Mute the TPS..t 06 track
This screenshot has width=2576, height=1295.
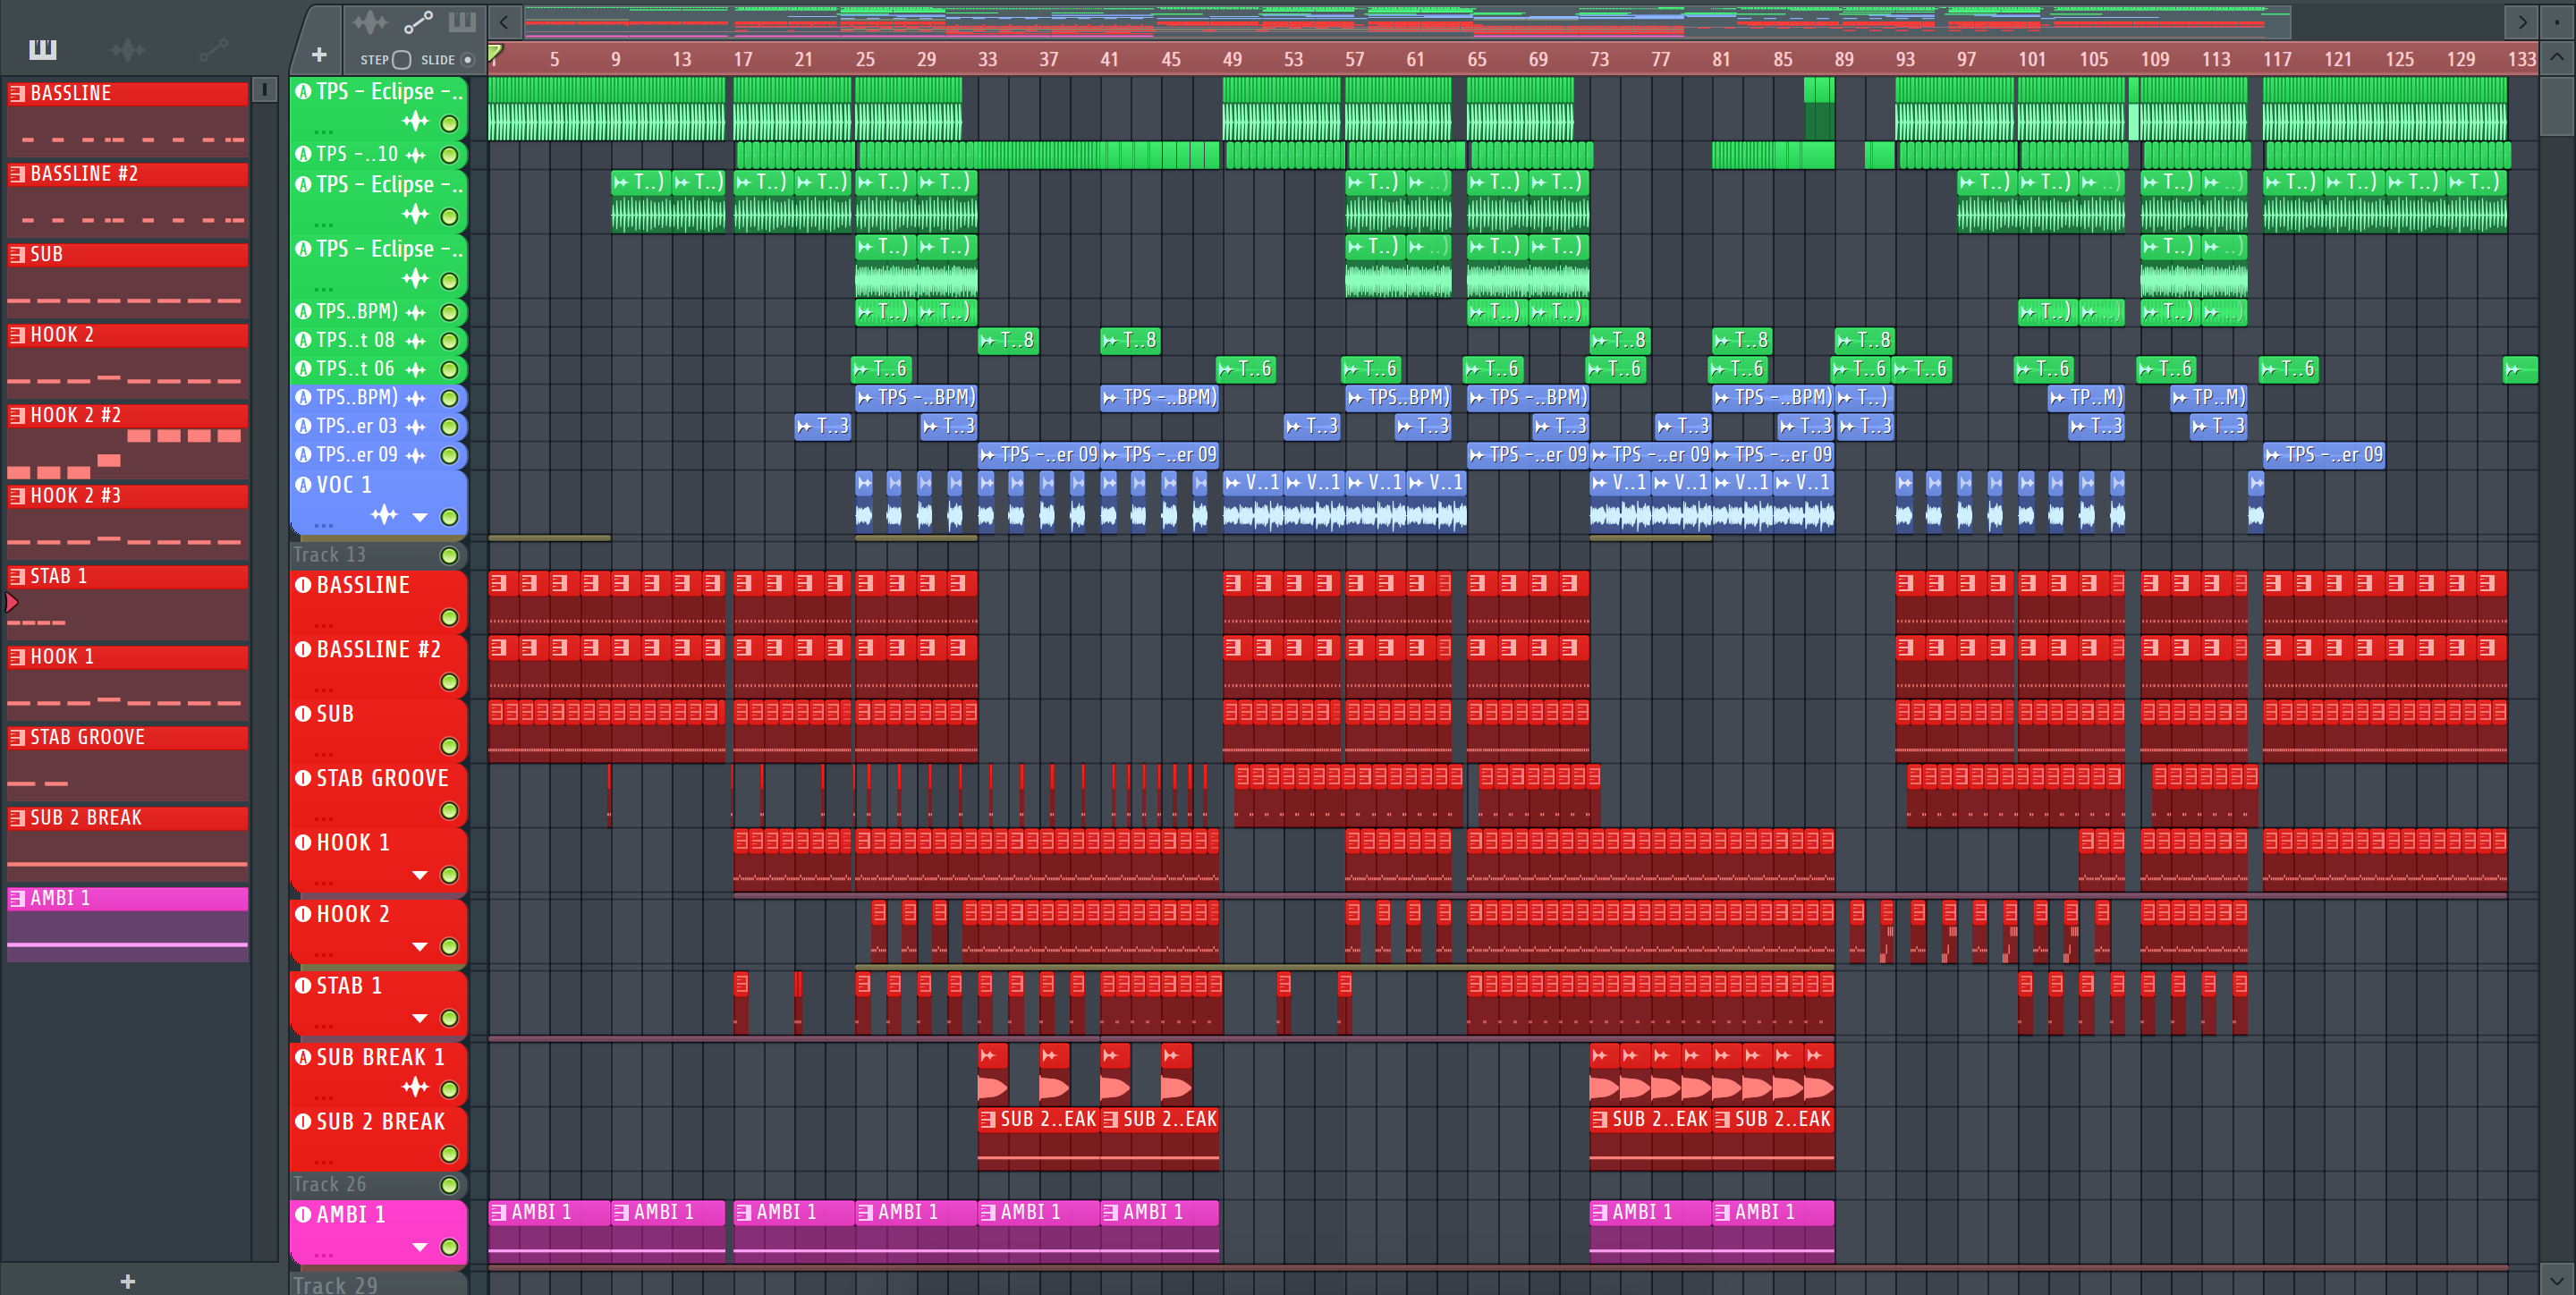point(450,370)
